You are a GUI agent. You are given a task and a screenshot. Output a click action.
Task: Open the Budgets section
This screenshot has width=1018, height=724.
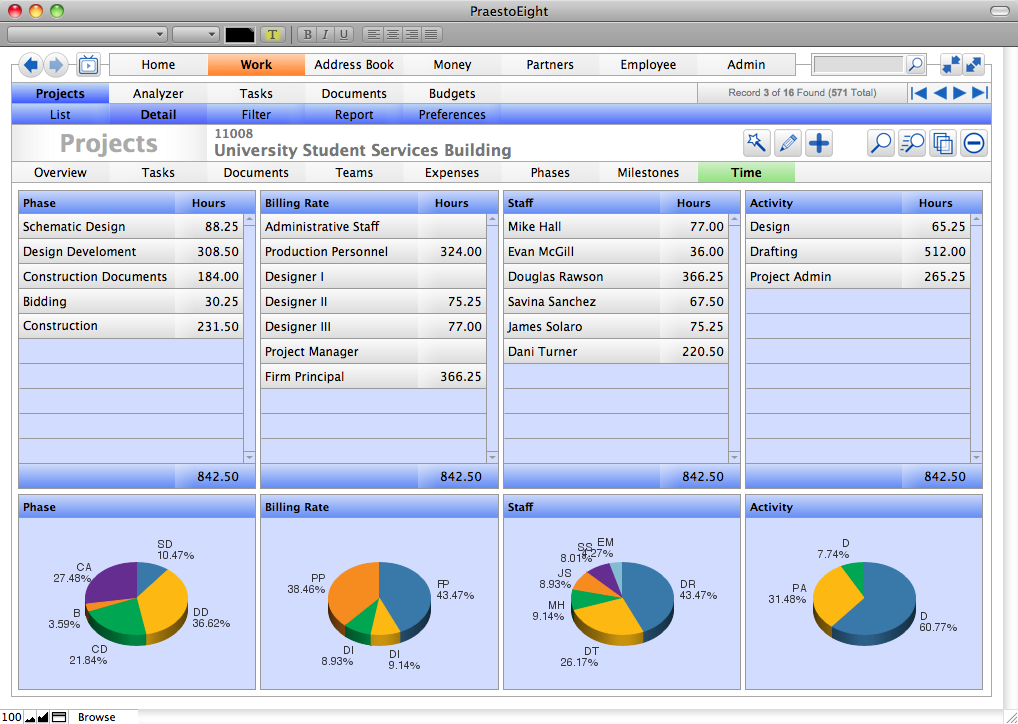pos(452,94)
